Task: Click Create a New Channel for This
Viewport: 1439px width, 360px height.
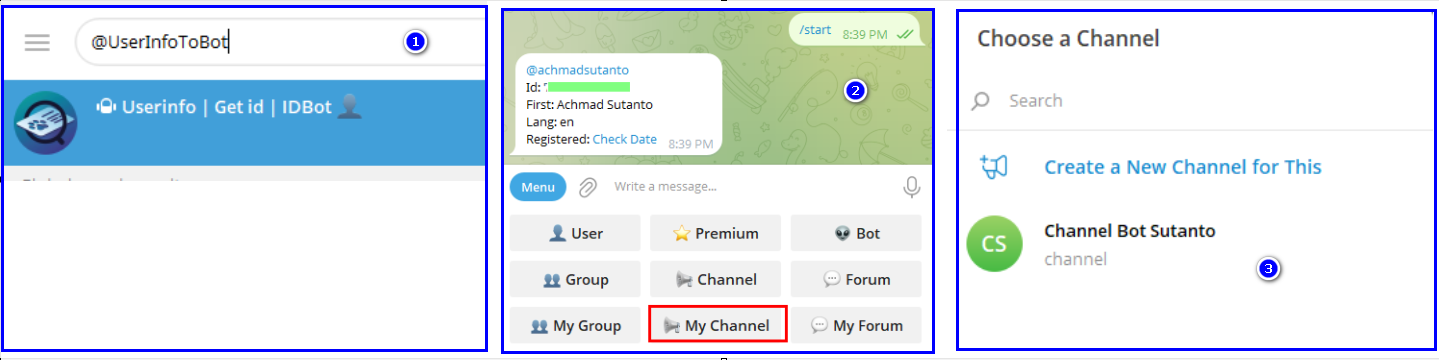Action: click(x=1183, y=167)
